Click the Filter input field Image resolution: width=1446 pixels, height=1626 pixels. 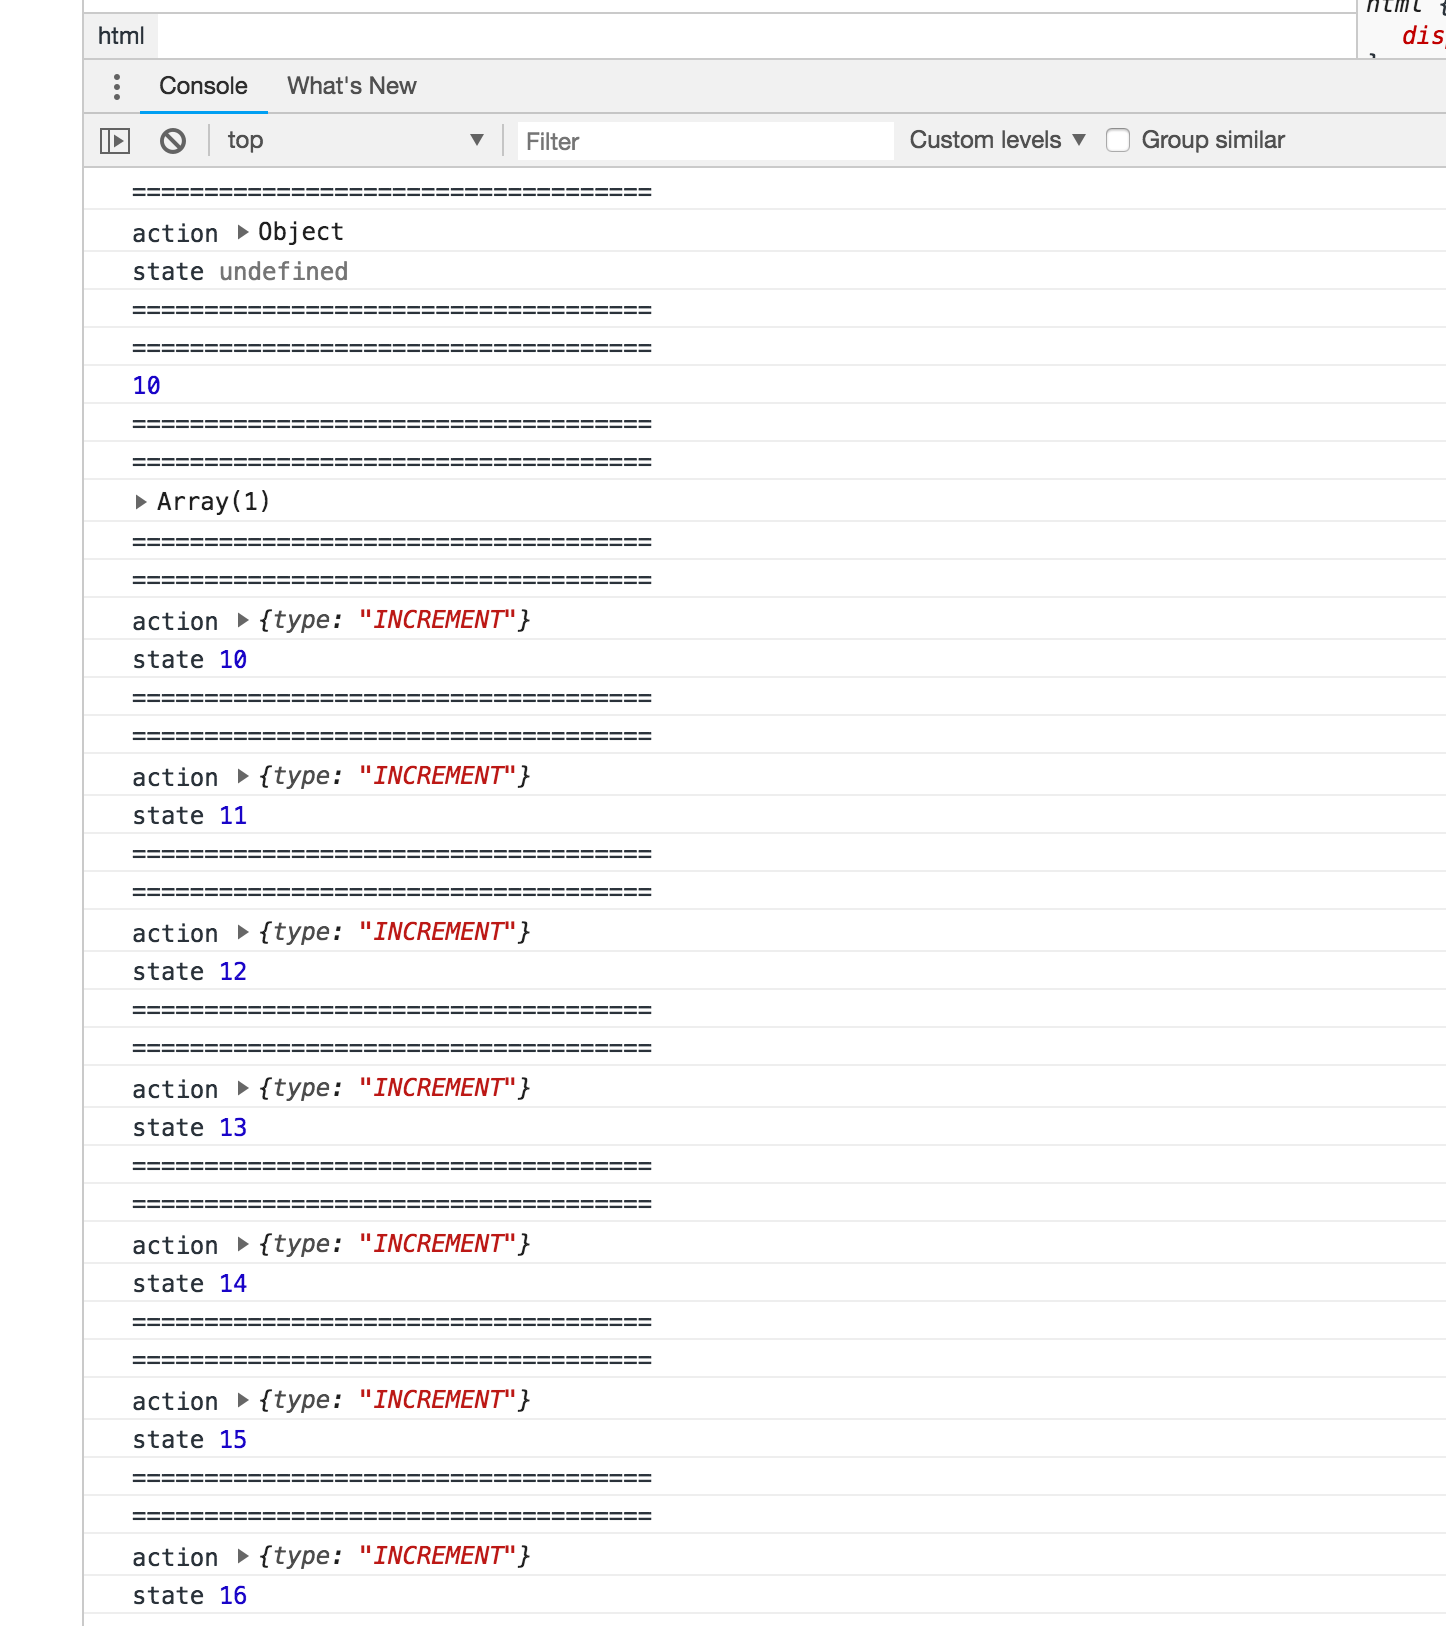pos(705,141)
